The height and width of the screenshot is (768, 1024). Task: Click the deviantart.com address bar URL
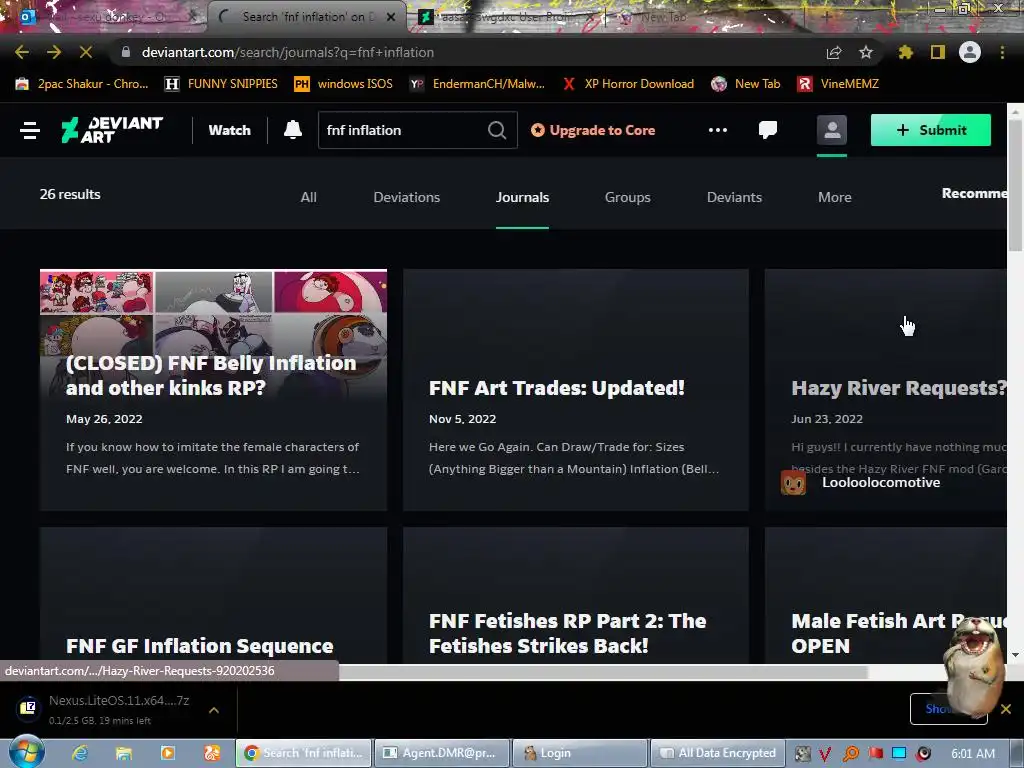point(287,52)
